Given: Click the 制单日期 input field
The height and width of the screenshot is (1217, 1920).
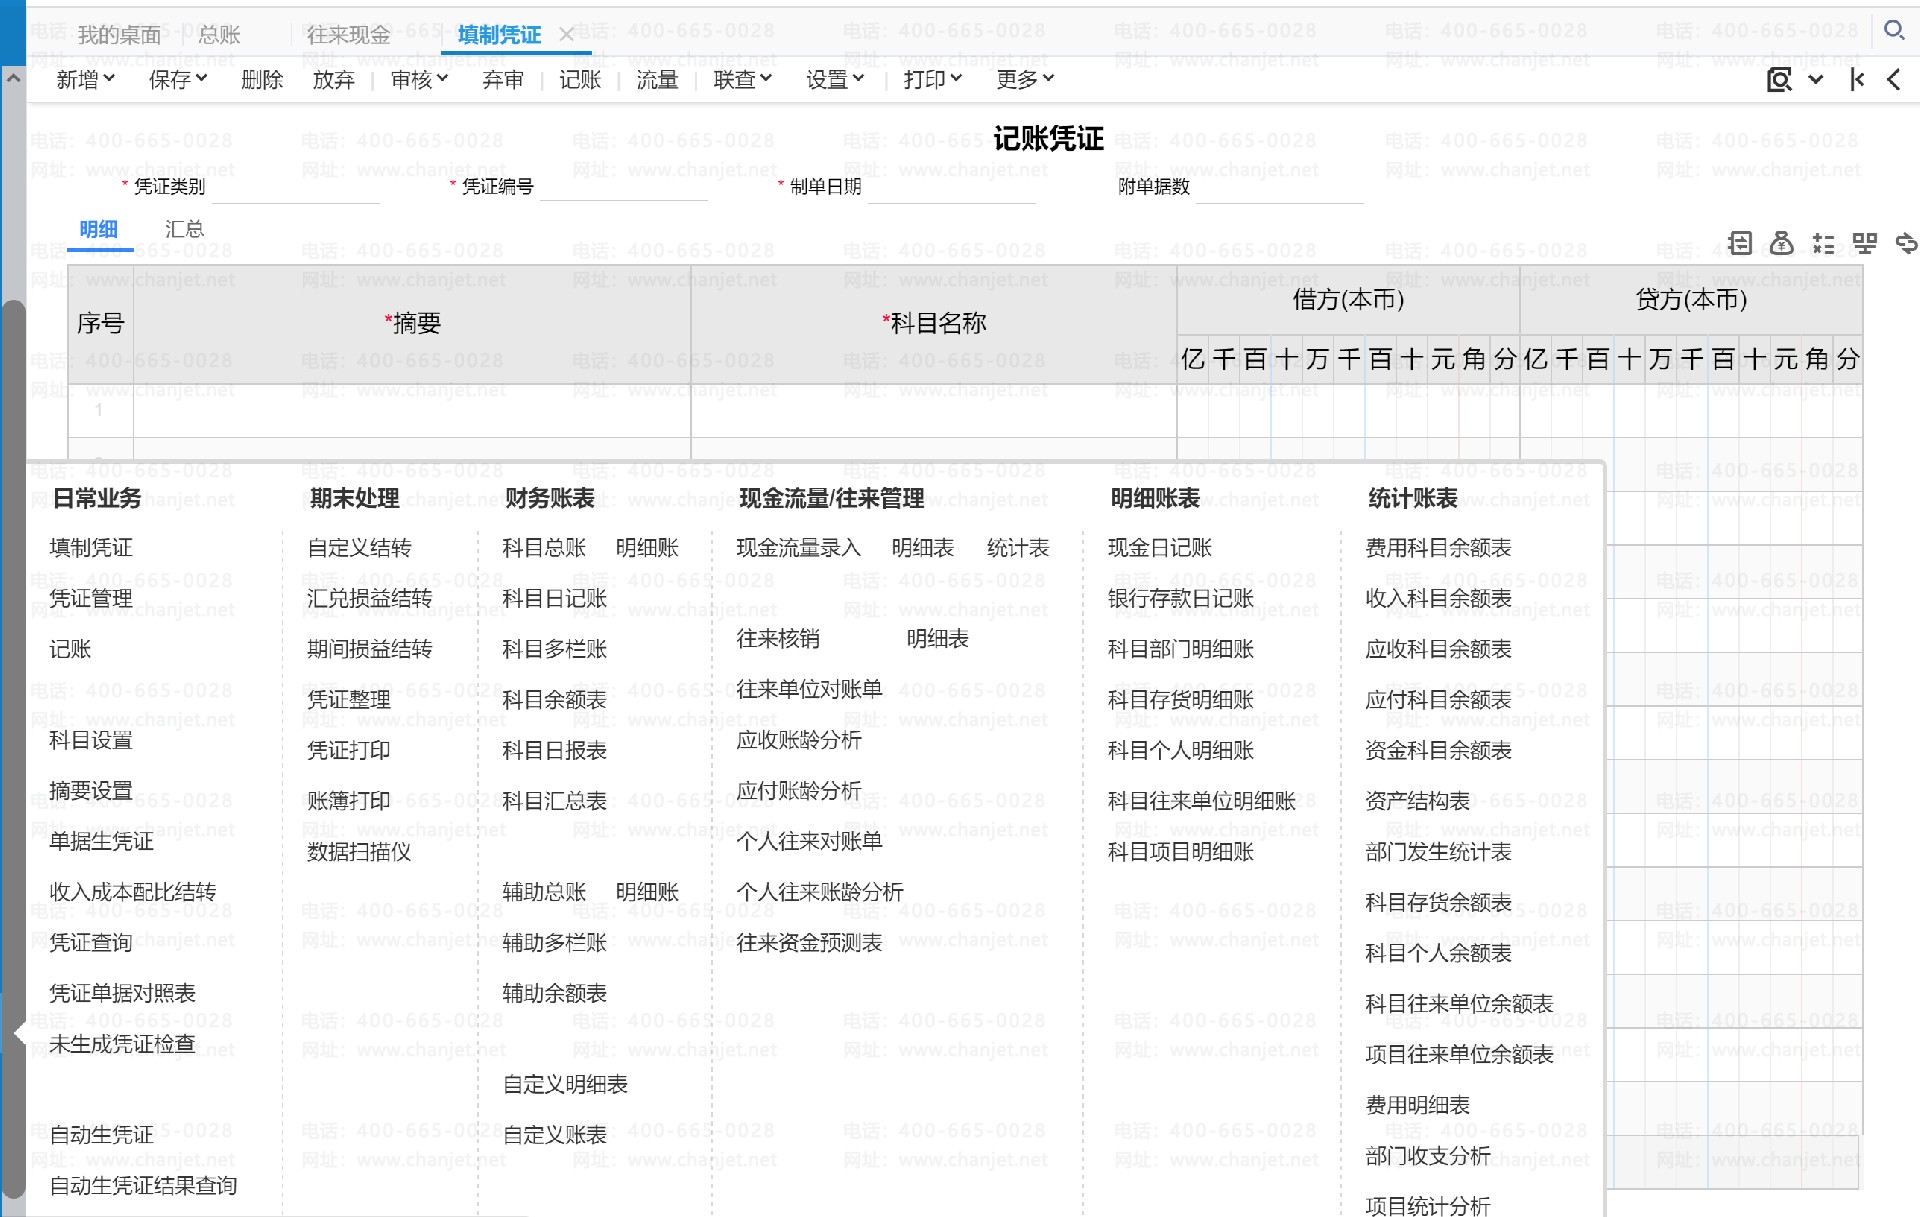Looking at the screenshot, I should pyautogui.click(x=950, y=187).
